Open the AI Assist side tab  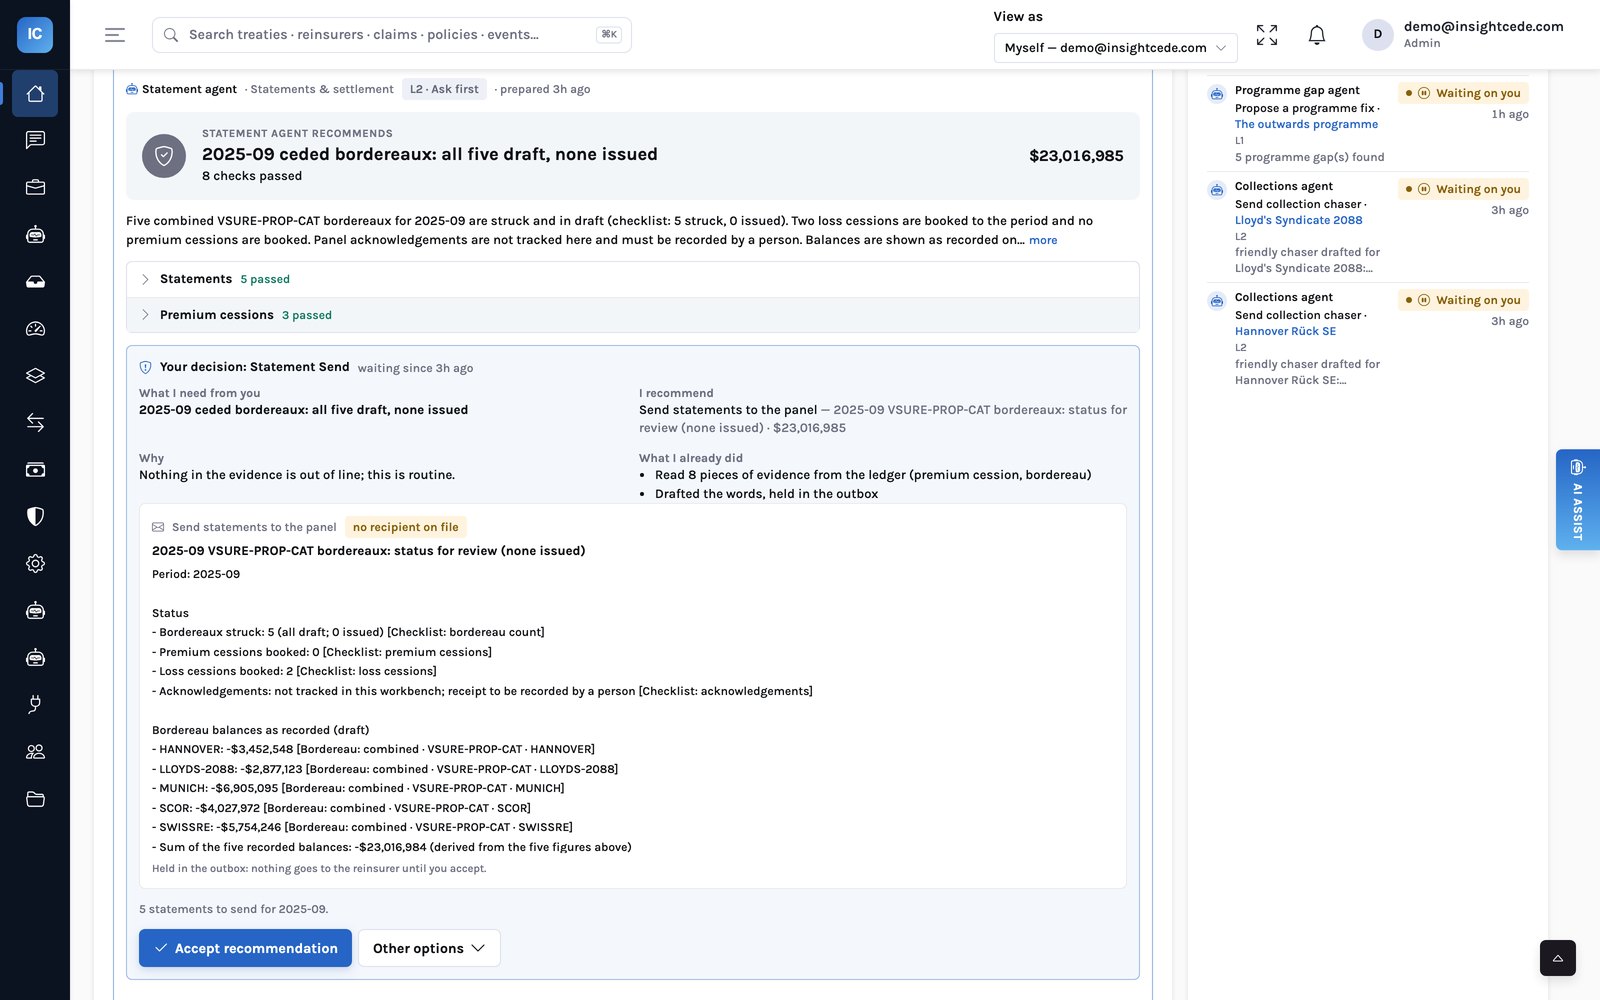pos(1578,499)
